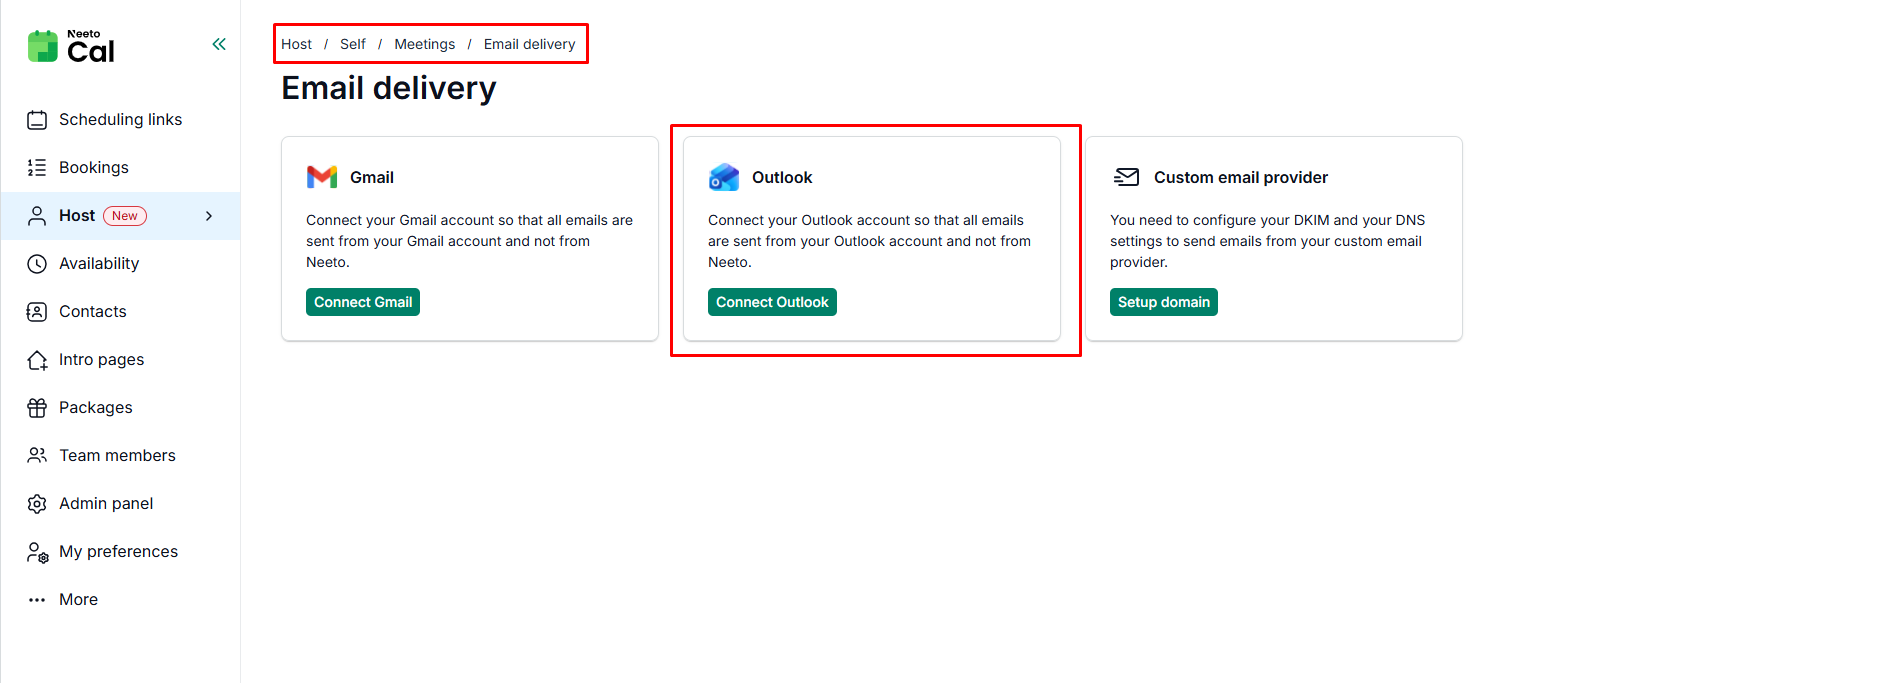The height and width of the screenshot is (683, 1899).
Task: Click the Admin panel gear icon
Action: tap(37, 504)
